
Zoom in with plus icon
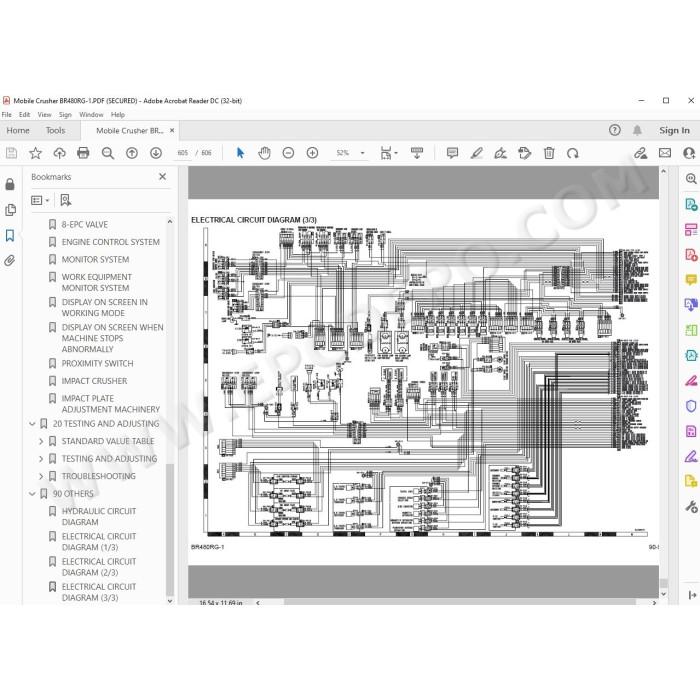312,153
